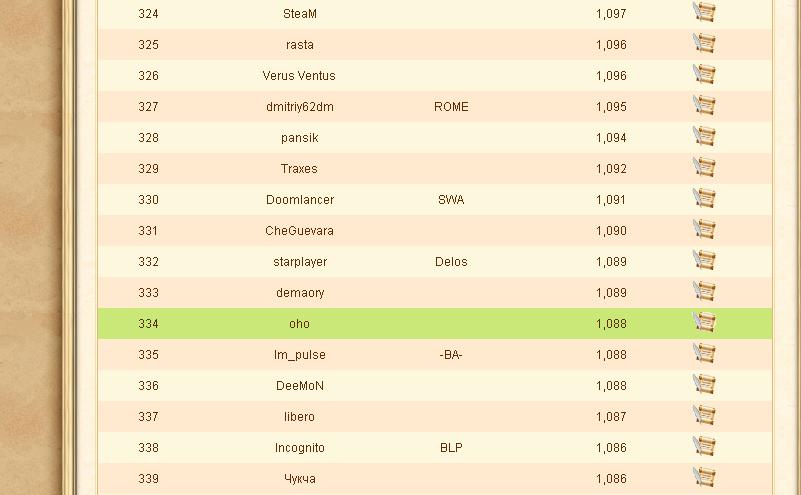This screenshot has width=801, height=495.
Task: Open the scroll icon beside Verus Ventus
Action: [704, 74]
